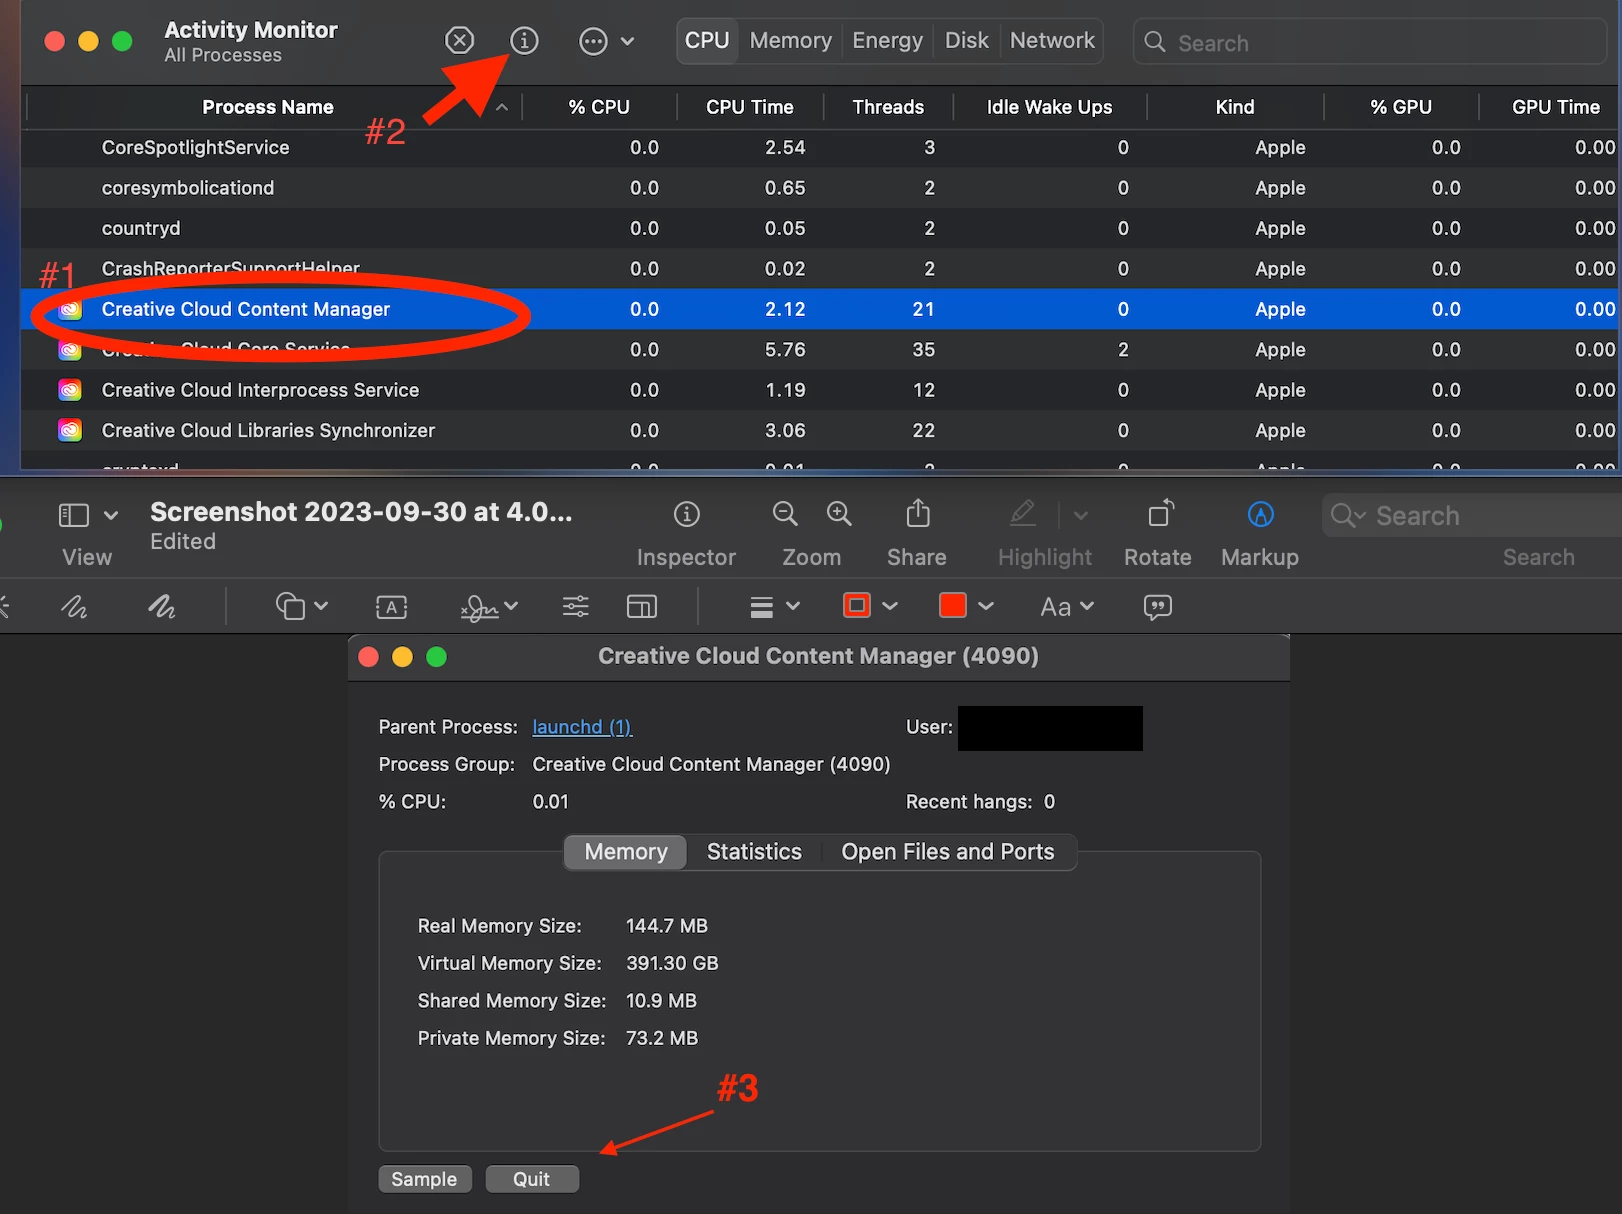1622x1214 pixels.
Task: Open the Highlight color dropdown chevron
Action: click(1081, 515)
